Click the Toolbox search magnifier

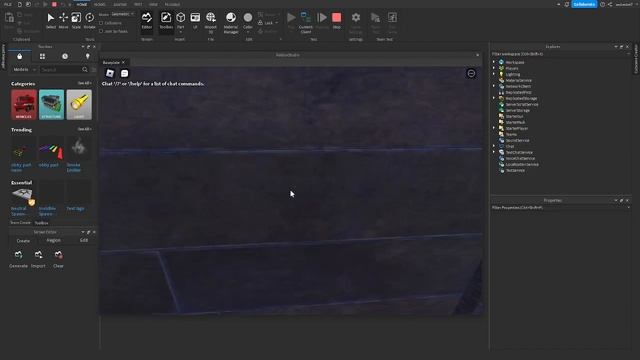(85, 70)
